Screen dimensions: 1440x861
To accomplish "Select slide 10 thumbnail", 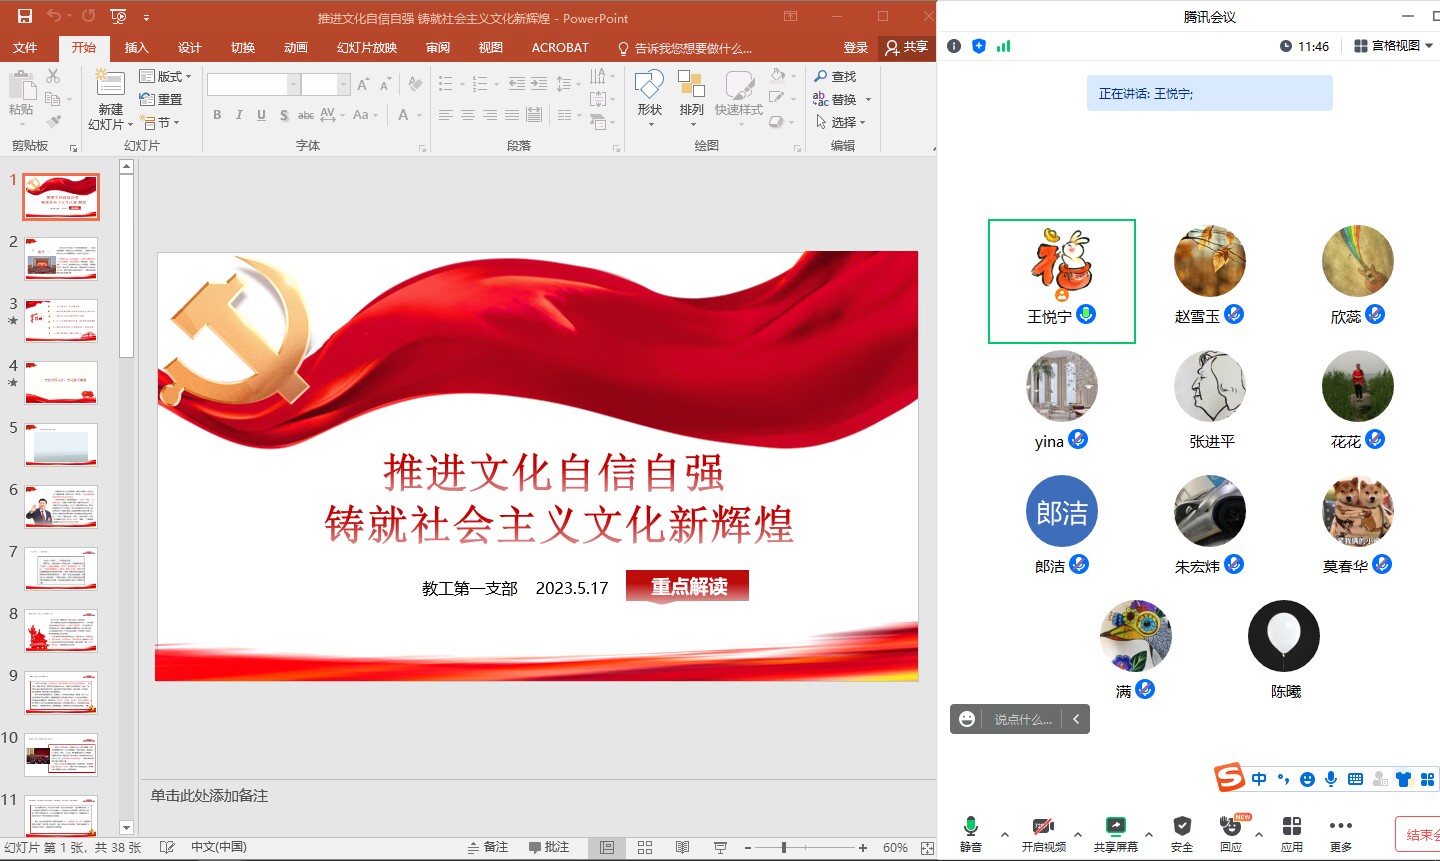I will (x=61, y=755).
